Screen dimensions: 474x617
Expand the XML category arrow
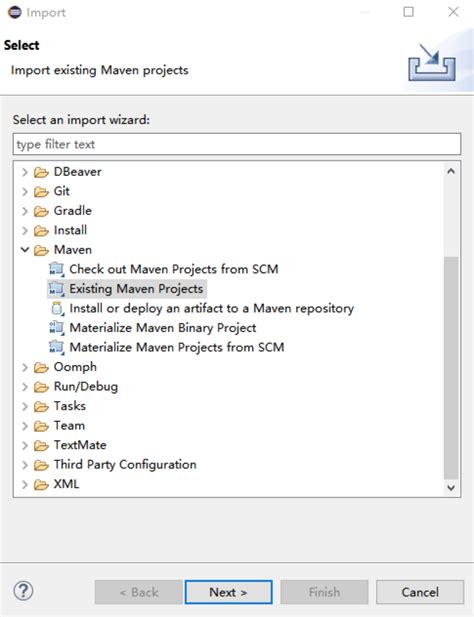pos(25,484)
